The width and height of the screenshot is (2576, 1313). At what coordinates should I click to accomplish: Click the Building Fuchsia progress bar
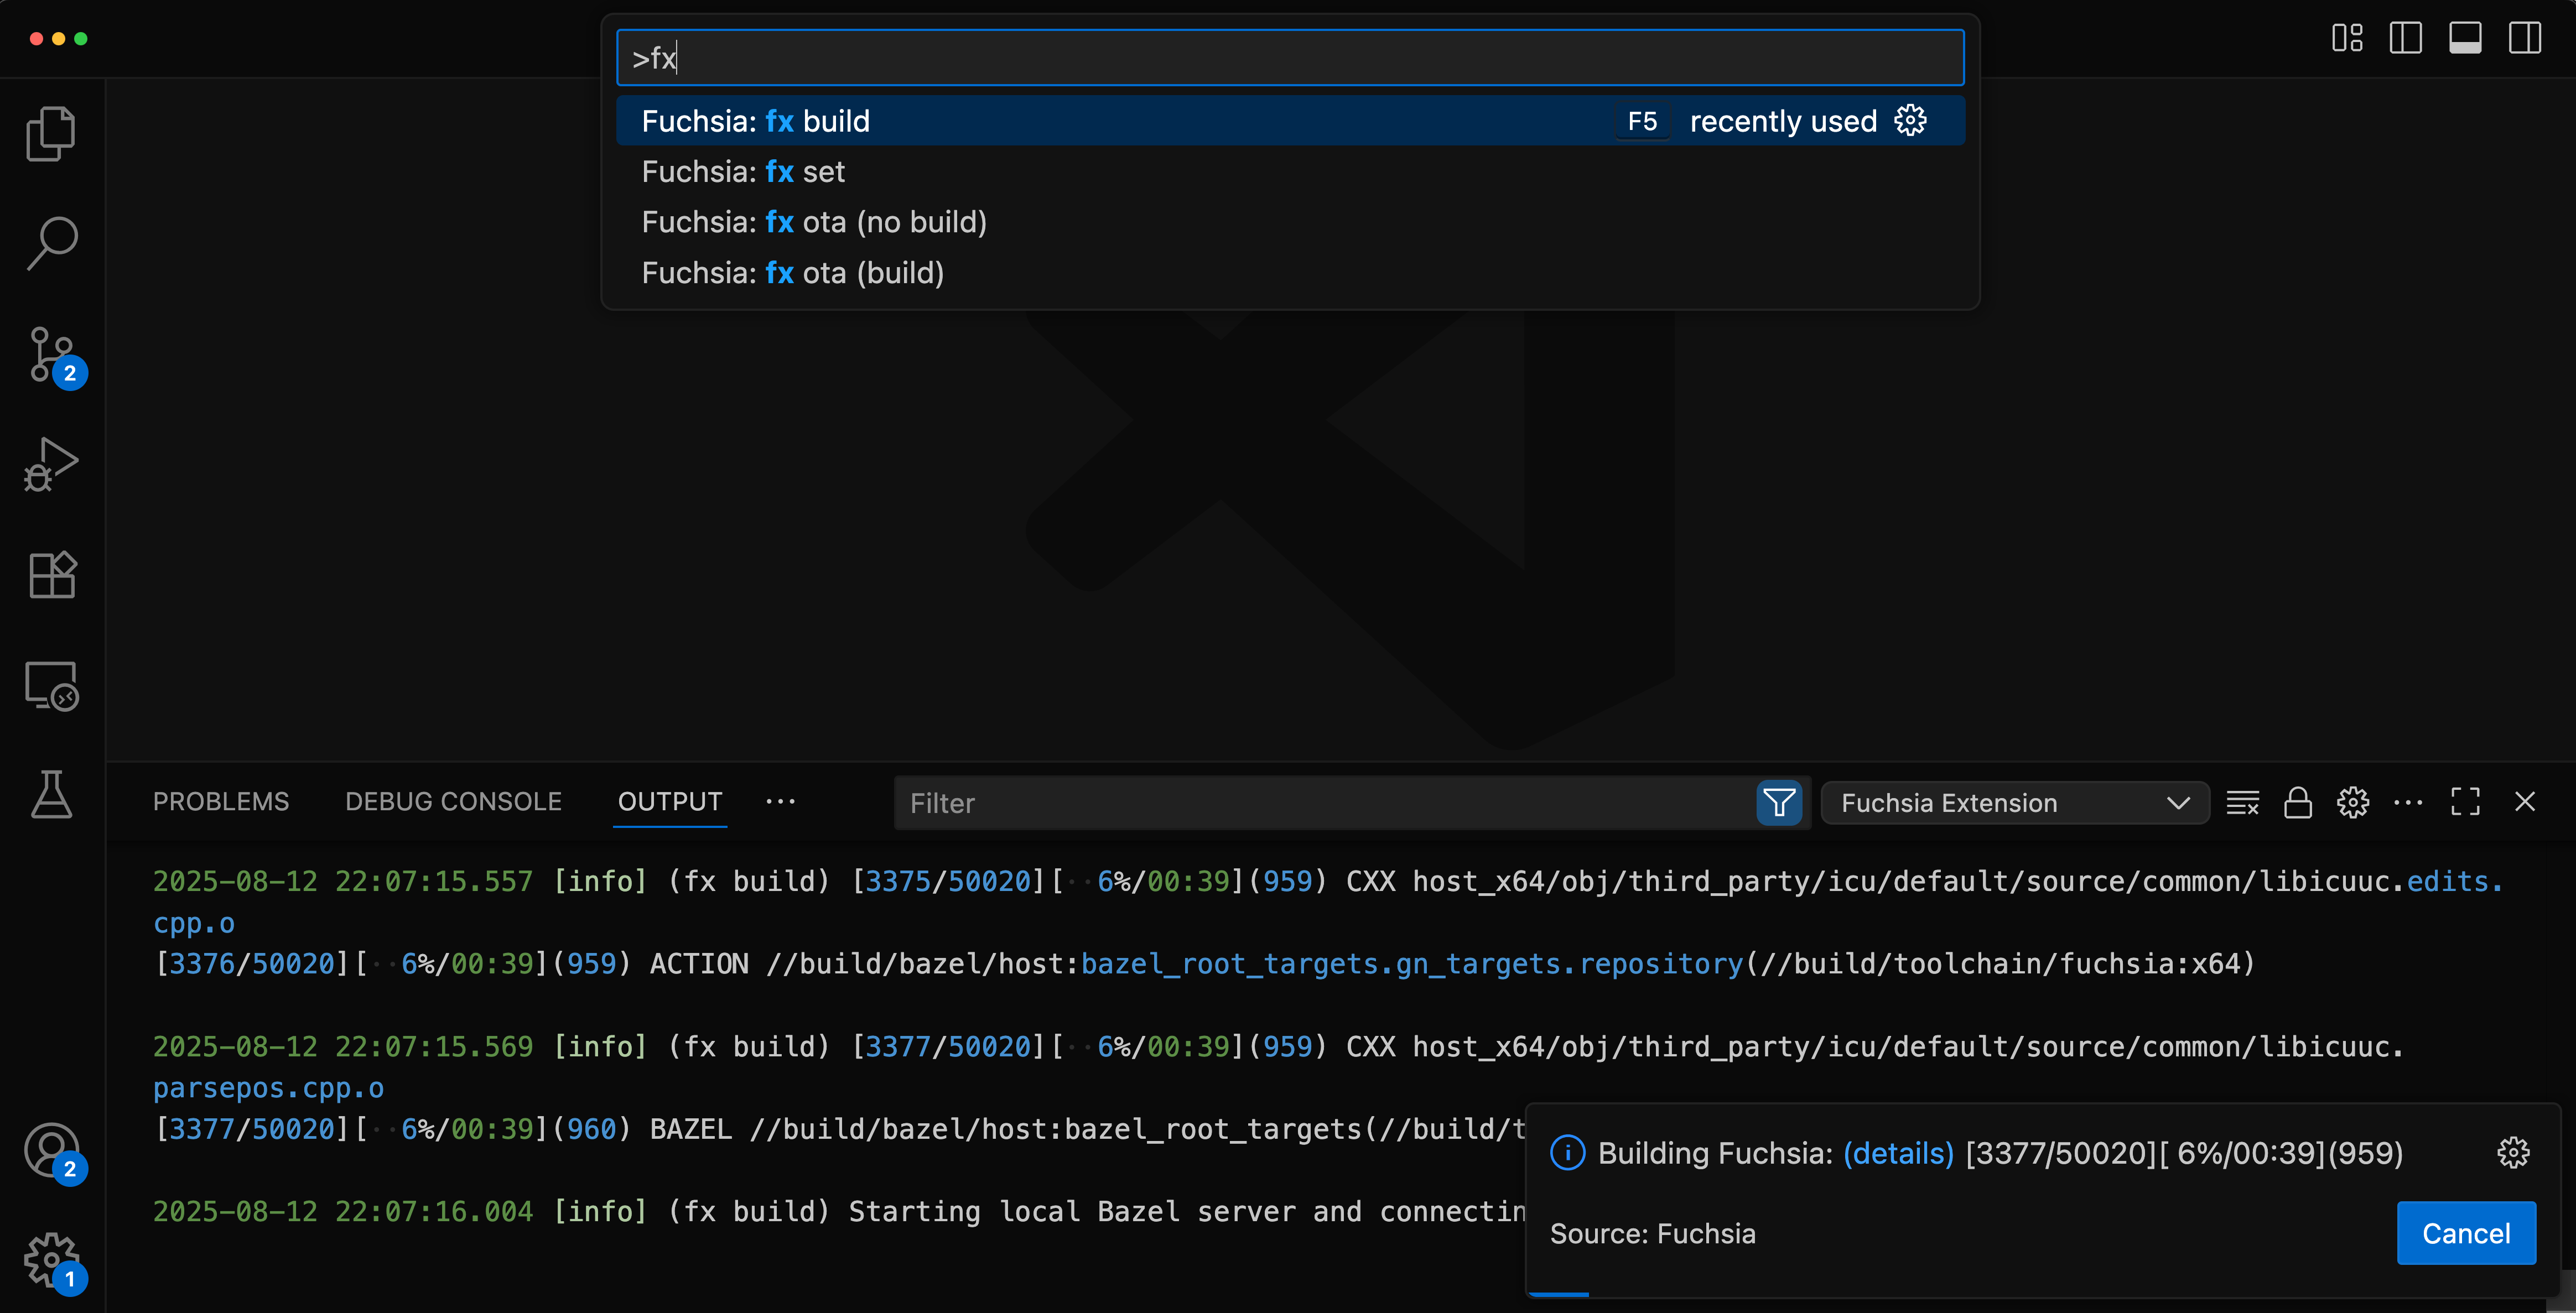[x=1560, y=1296]
